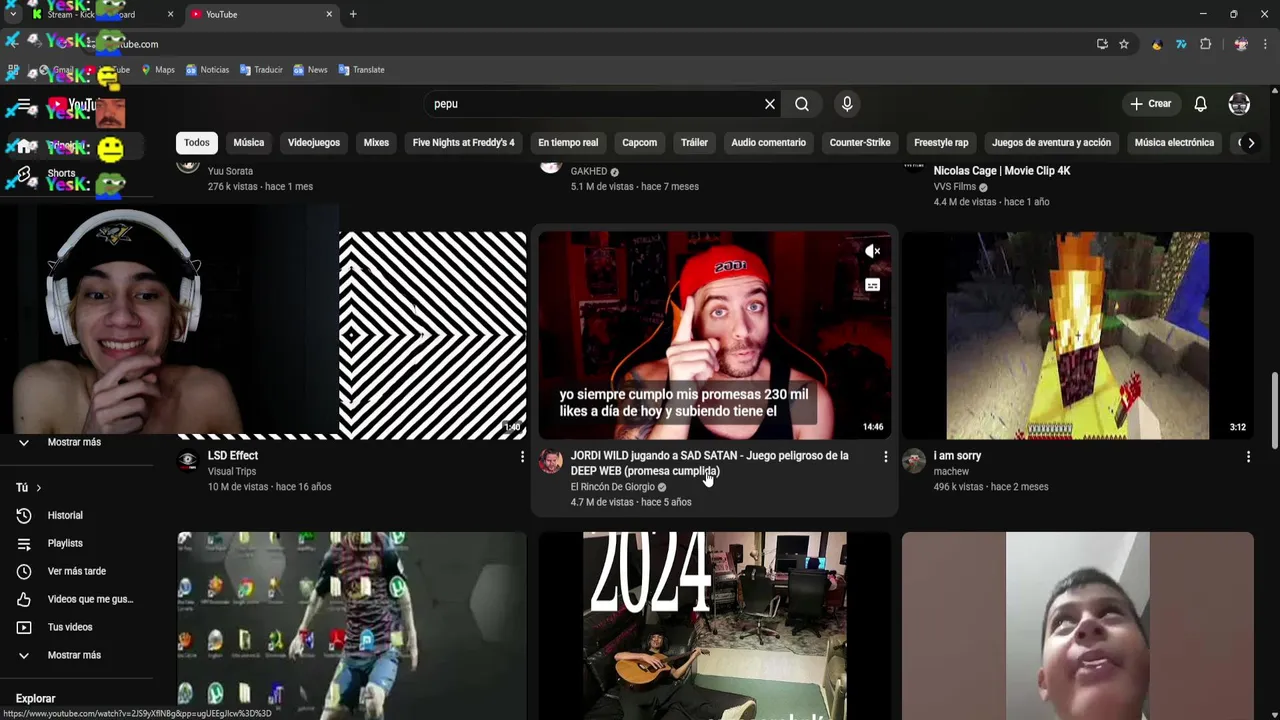
Task: Click the install app icon in address bar
Action: click(x=1102, y=44)
